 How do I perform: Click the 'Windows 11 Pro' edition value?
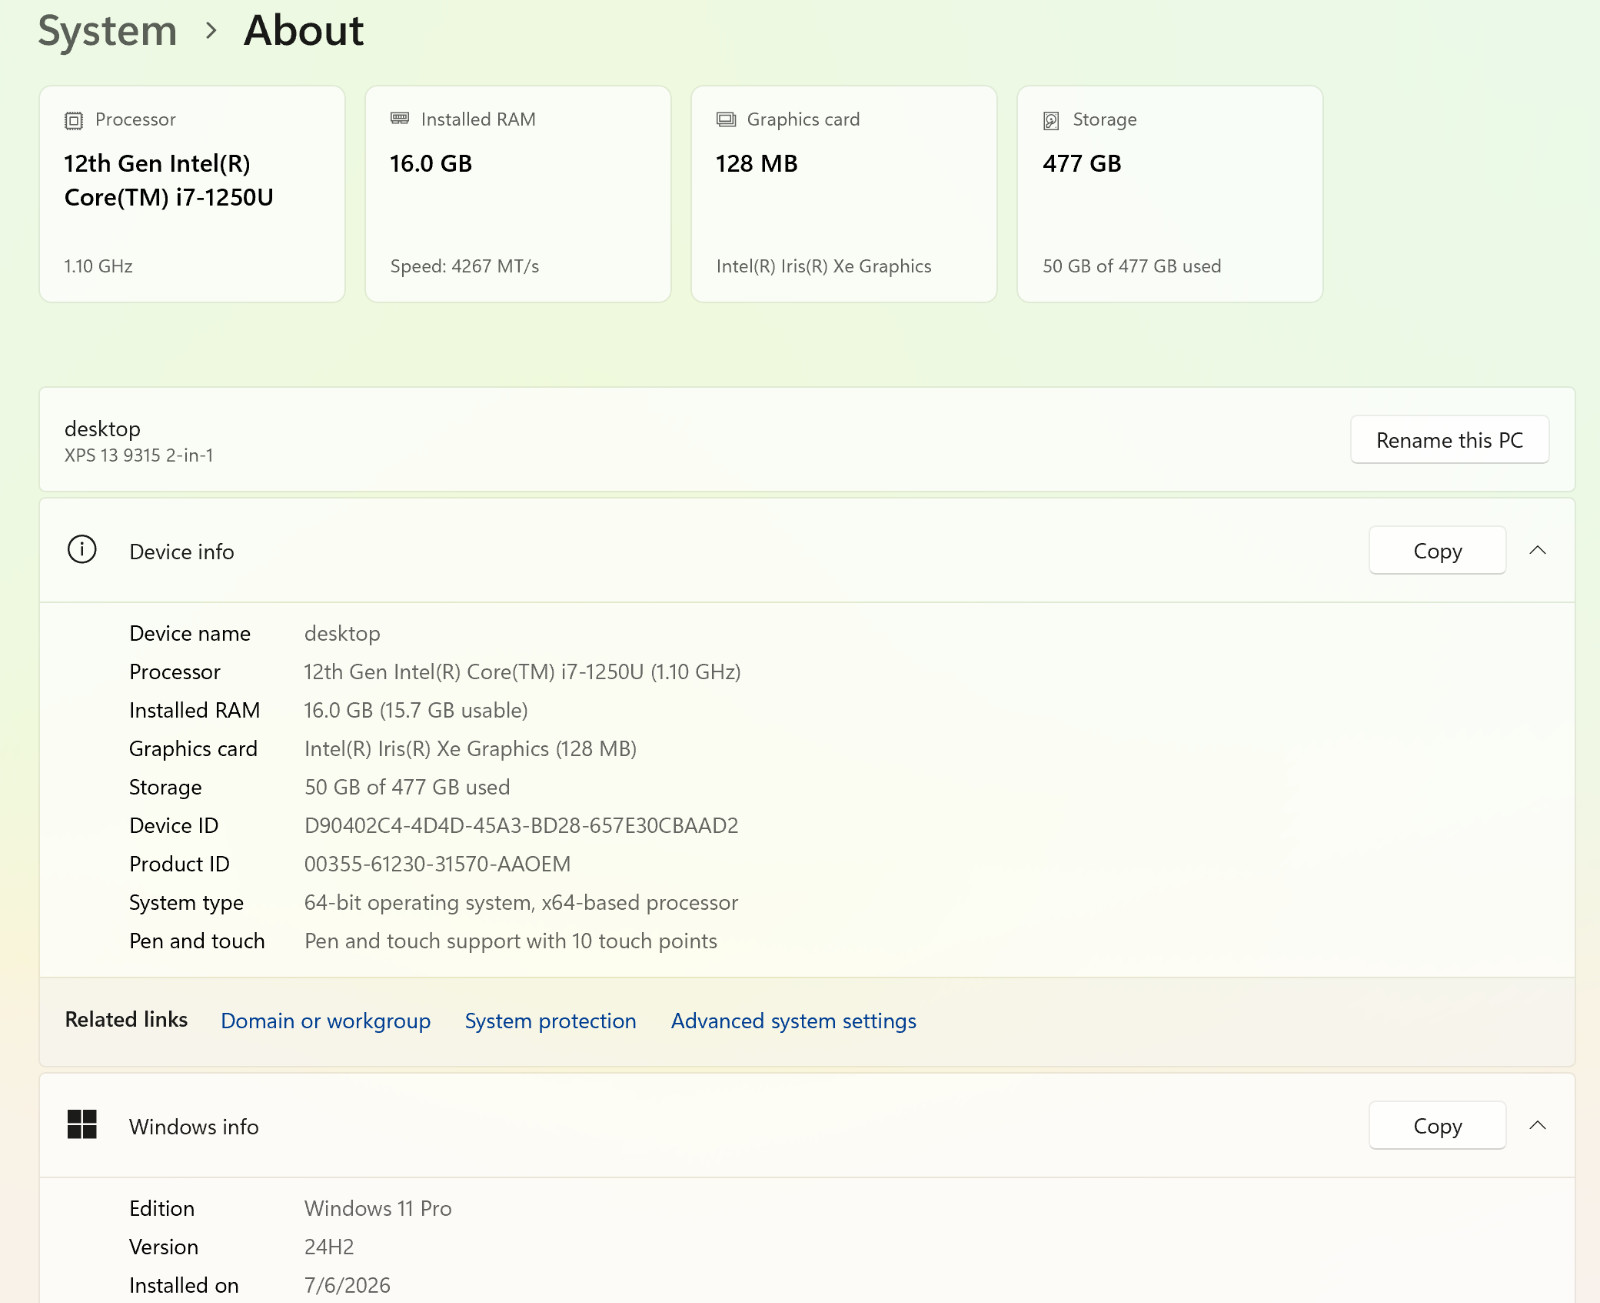pos(378,1208)
